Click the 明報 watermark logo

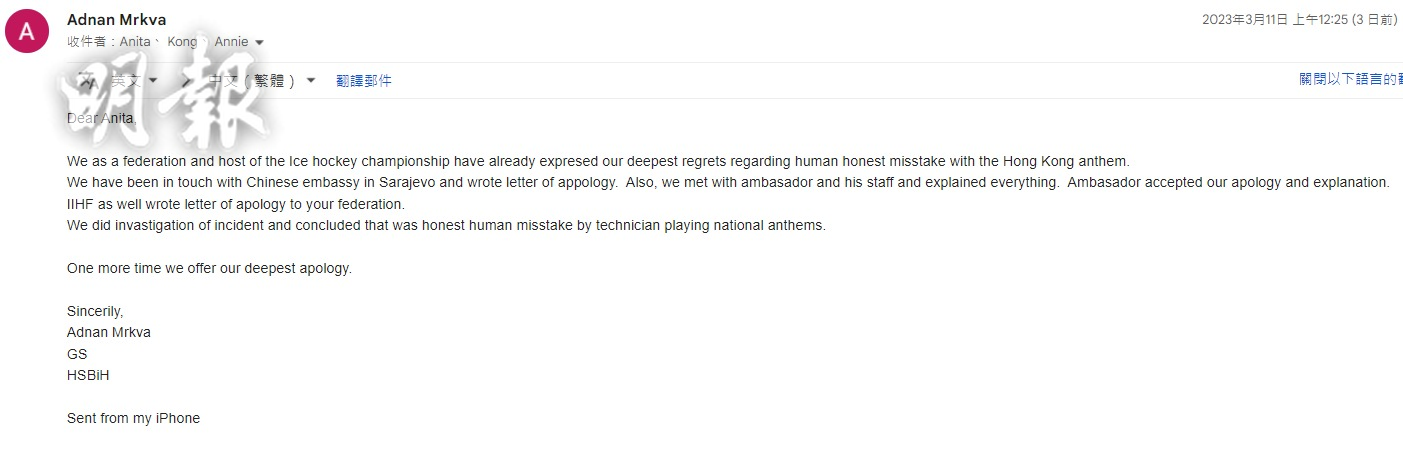point(170,100)
